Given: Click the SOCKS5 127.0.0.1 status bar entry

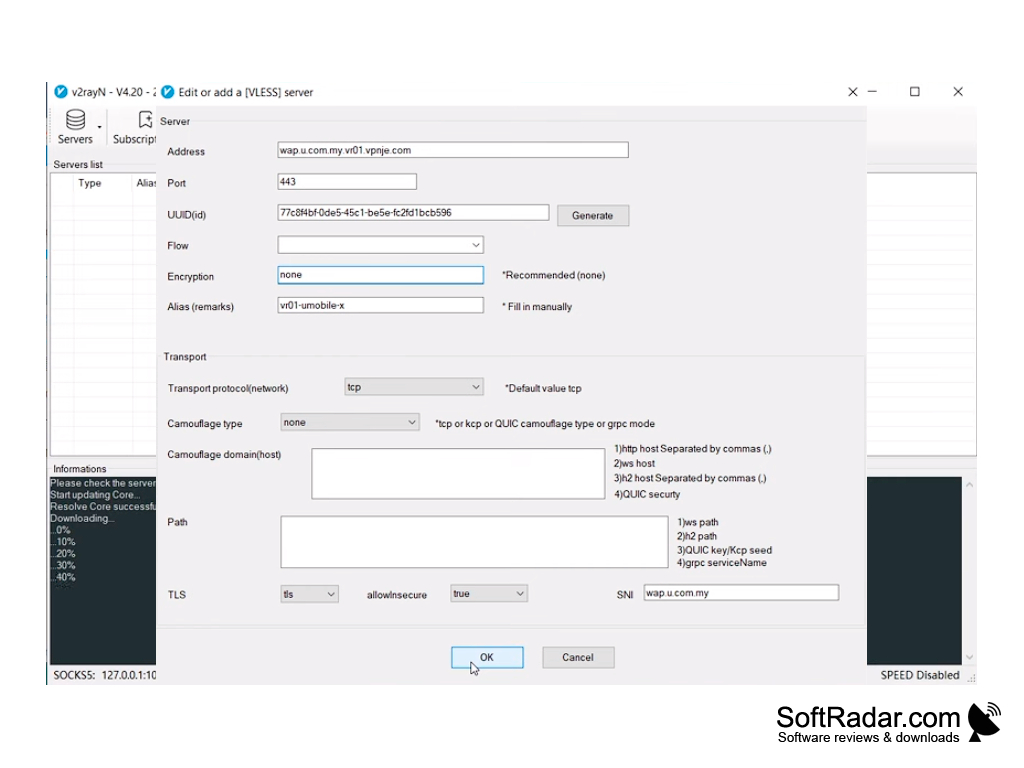Looking at the screenshot, I should coord(104,675).
